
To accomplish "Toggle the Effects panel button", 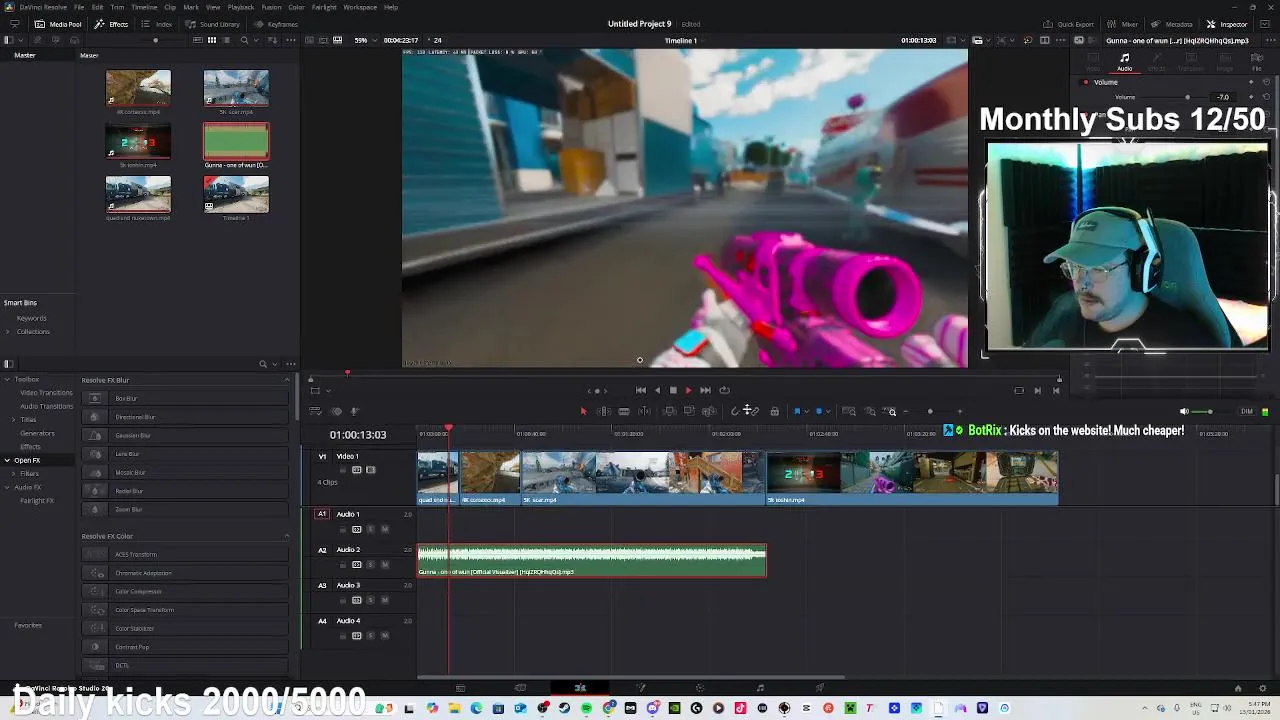I will pos(112,24).
